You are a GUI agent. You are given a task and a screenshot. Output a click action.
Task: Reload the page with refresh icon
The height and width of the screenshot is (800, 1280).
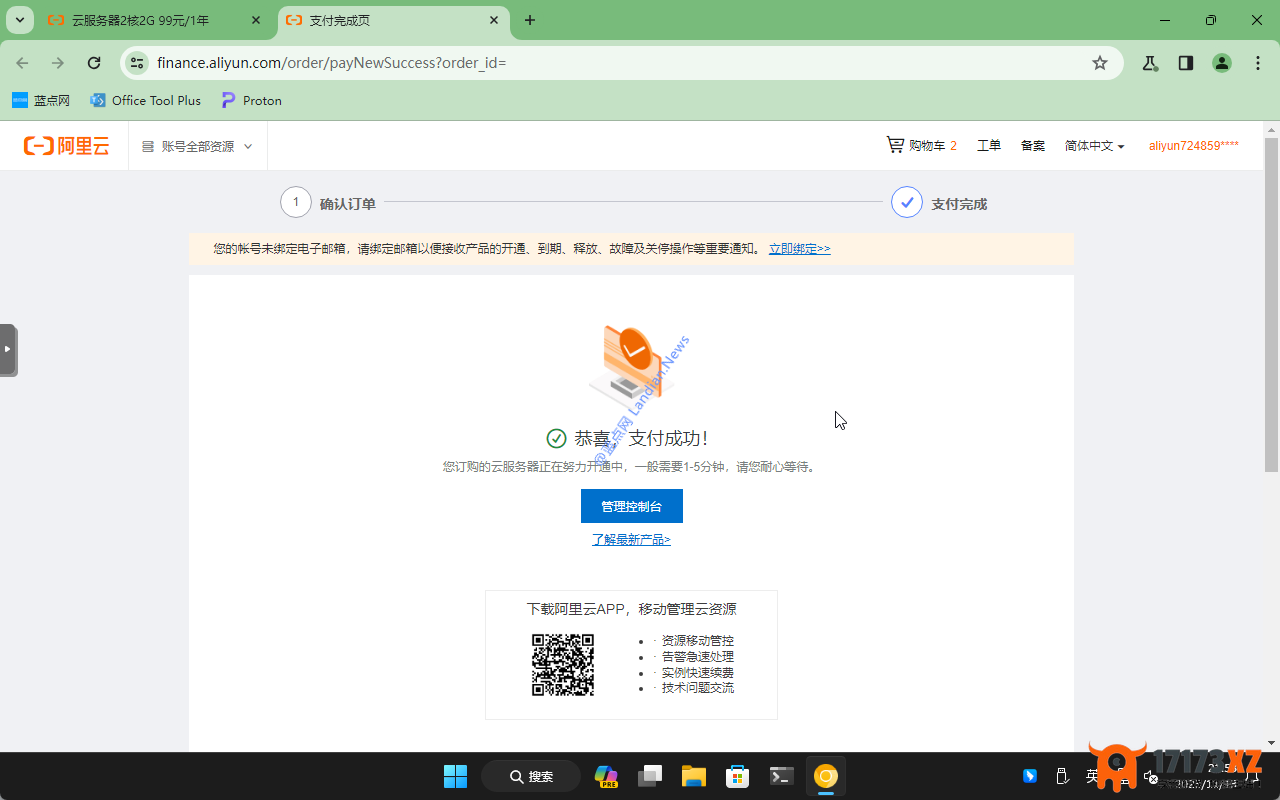click(x=94, y=63)
